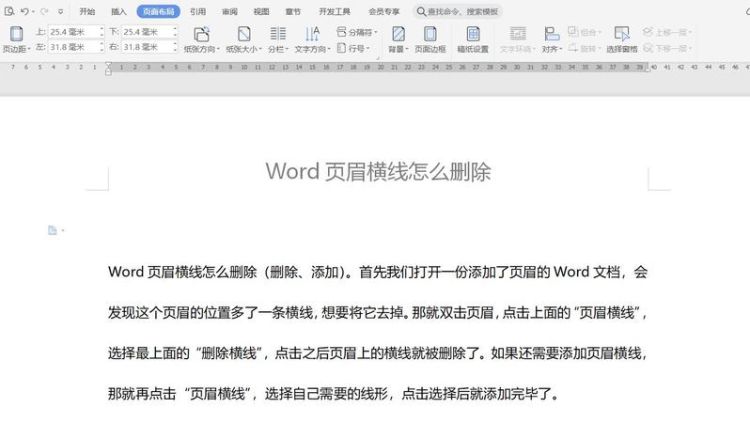The image size is (750, 423).
Task: Decrease the top margin with the down arrow
Action: click(101, 35)
